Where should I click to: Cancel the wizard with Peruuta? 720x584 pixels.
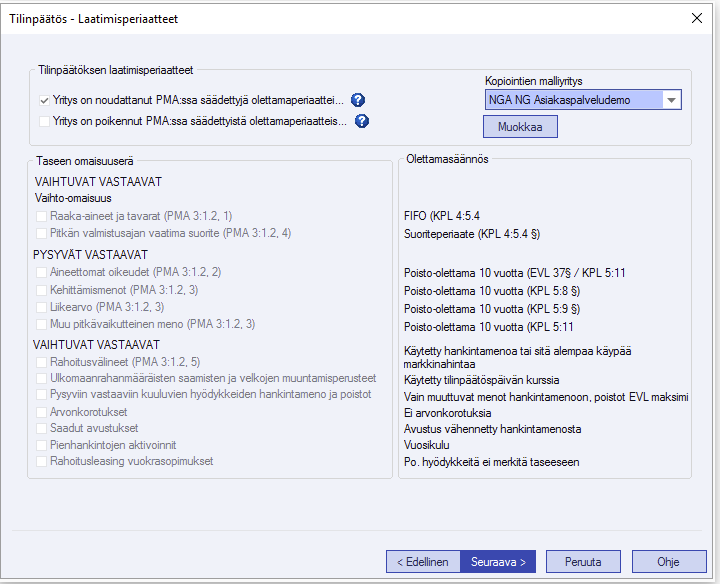click(583, 561)
